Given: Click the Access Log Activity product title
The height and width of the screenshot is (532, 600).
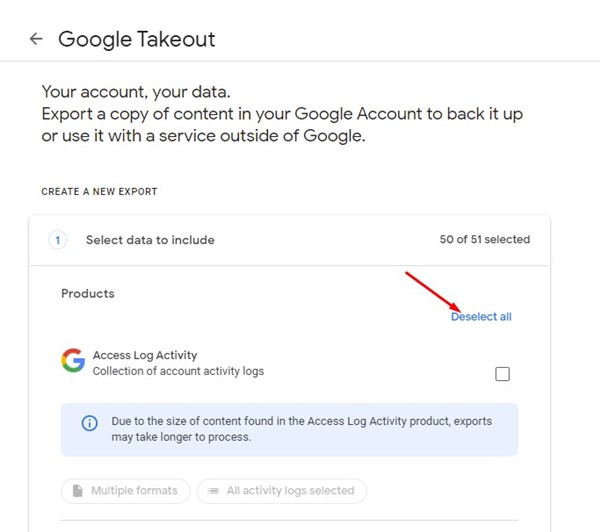Looking at the screenshot, I should (x=145, y=355).
